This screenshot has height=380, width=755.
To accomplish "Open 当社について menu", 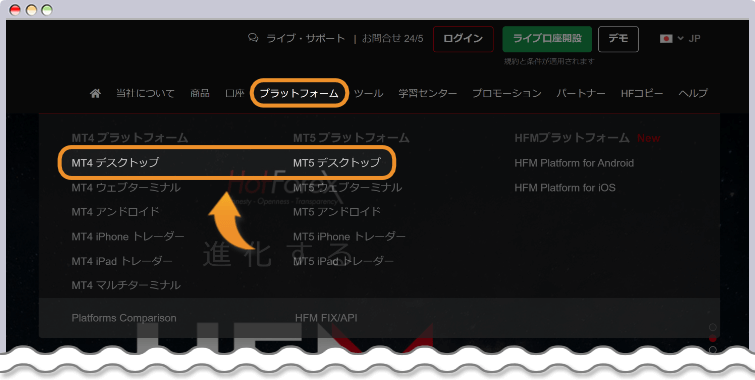I will 145,93.
